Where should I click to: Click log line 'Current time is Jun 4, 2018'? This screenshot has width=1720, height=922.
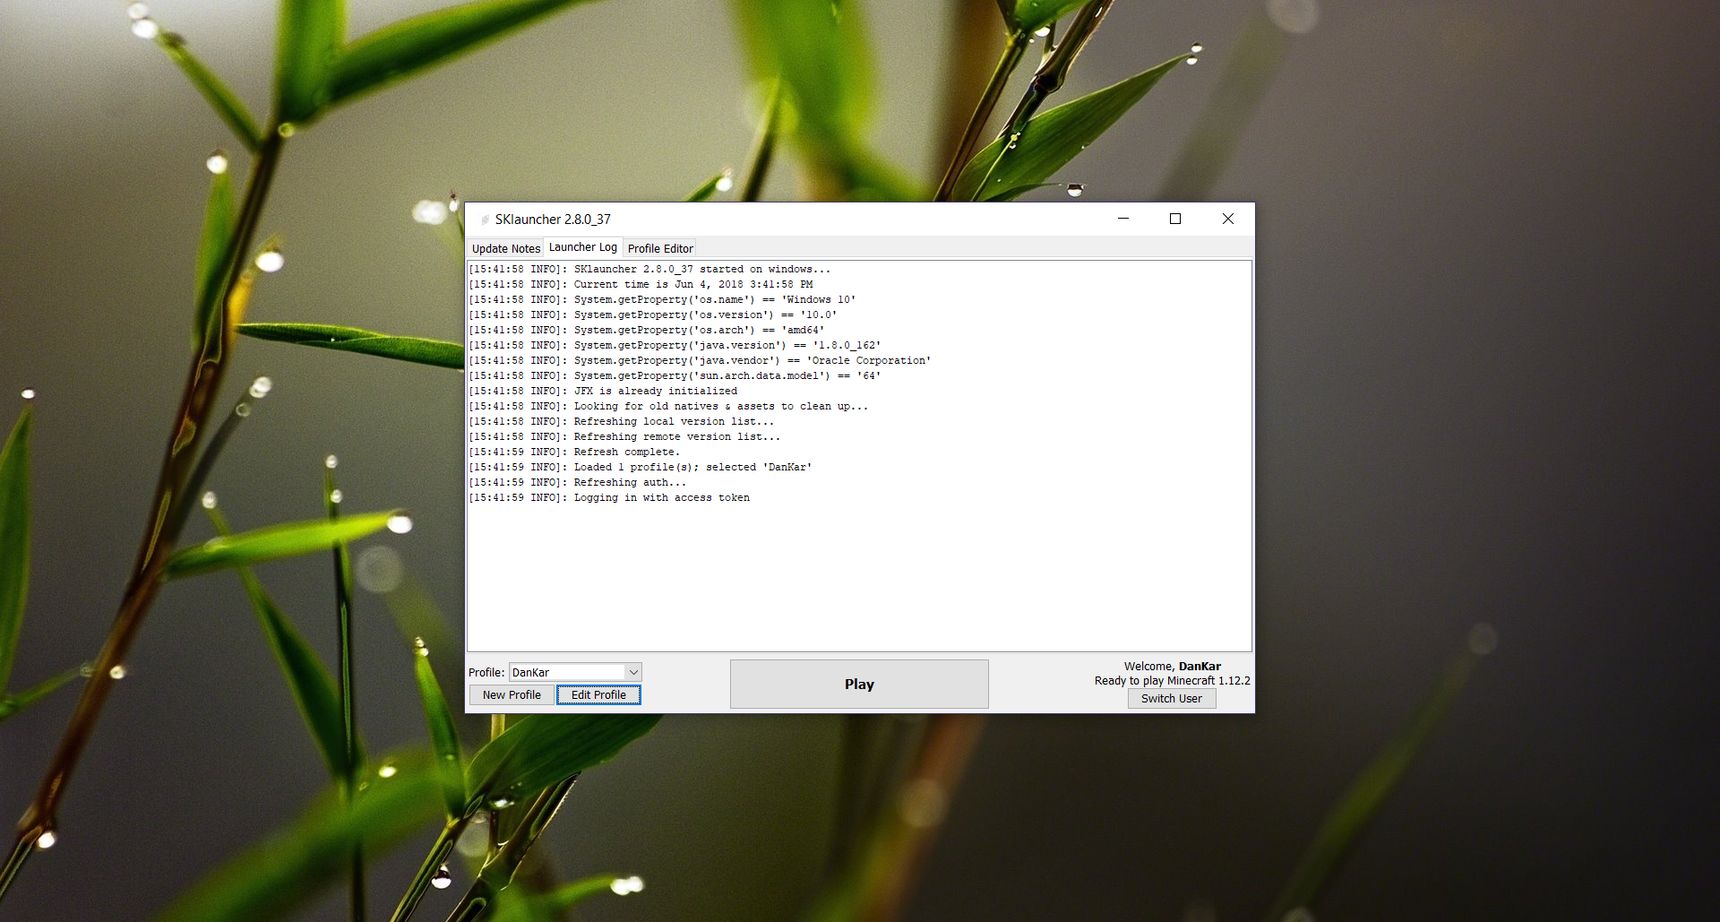point(640,284)
